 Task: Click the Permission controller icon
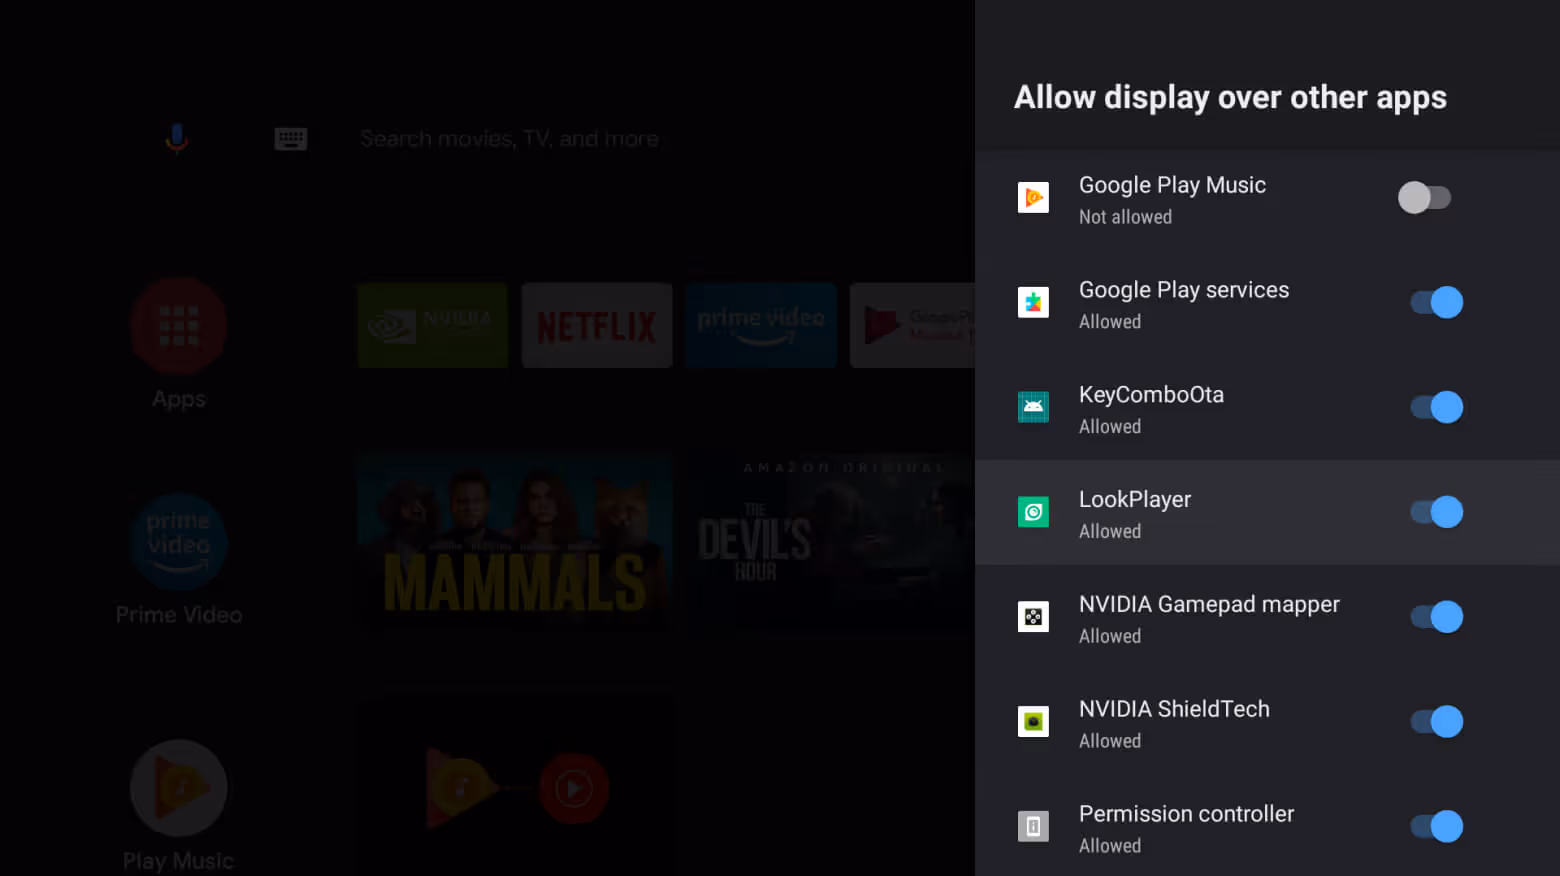click(1033, 826)
